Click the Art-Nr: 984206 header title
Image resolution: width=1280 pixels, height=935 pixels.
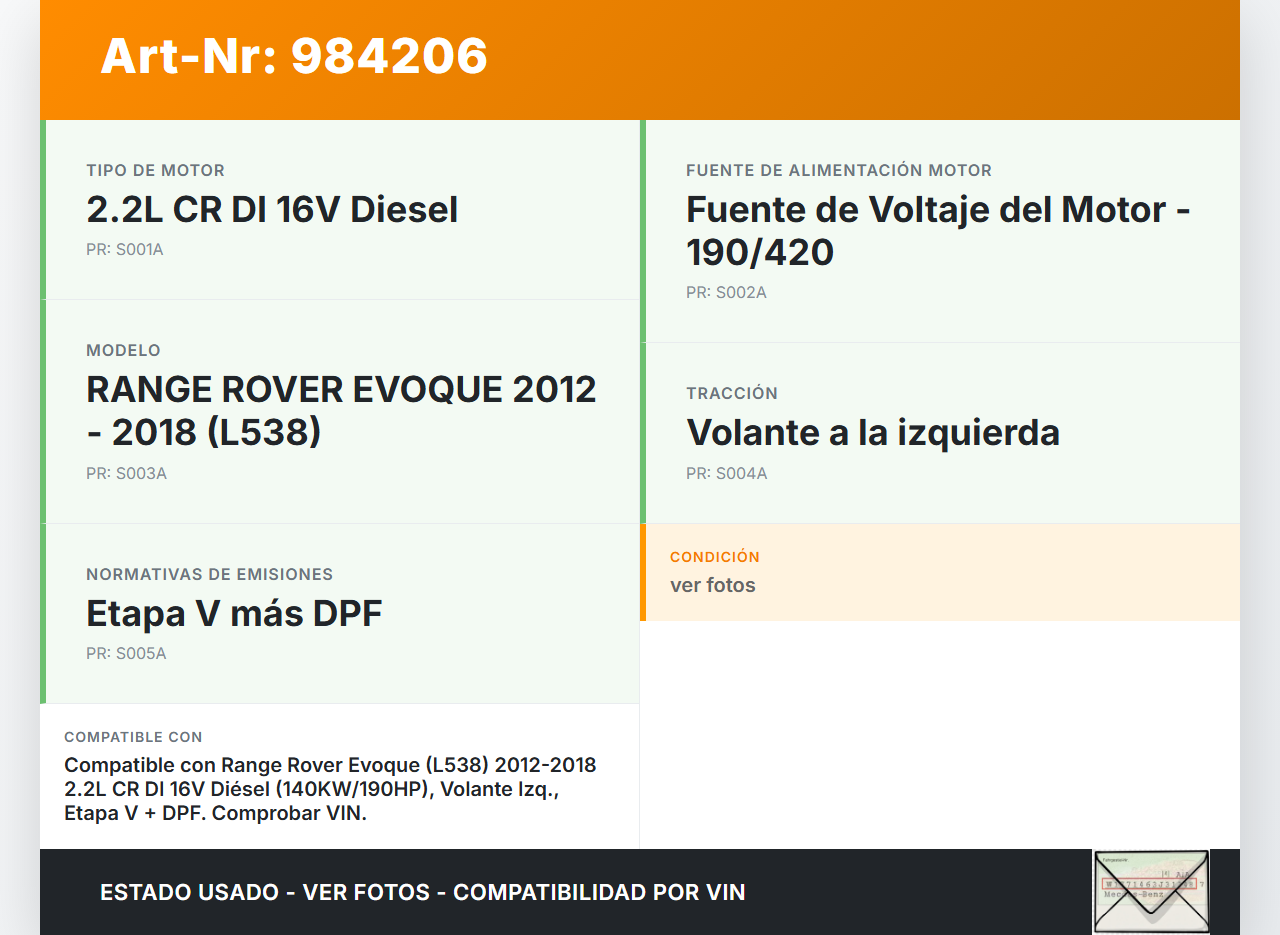coord(294,56)
